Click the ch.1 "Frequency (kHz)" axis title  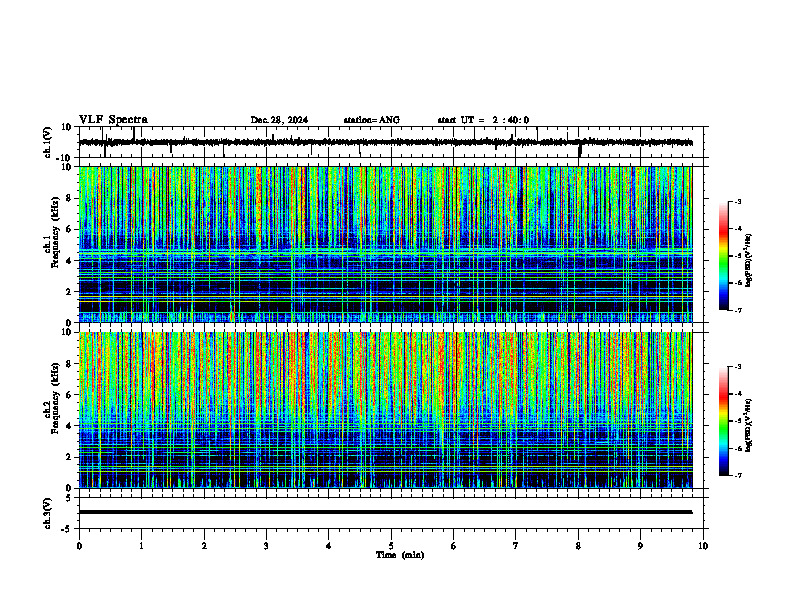[x=55, y=233]
